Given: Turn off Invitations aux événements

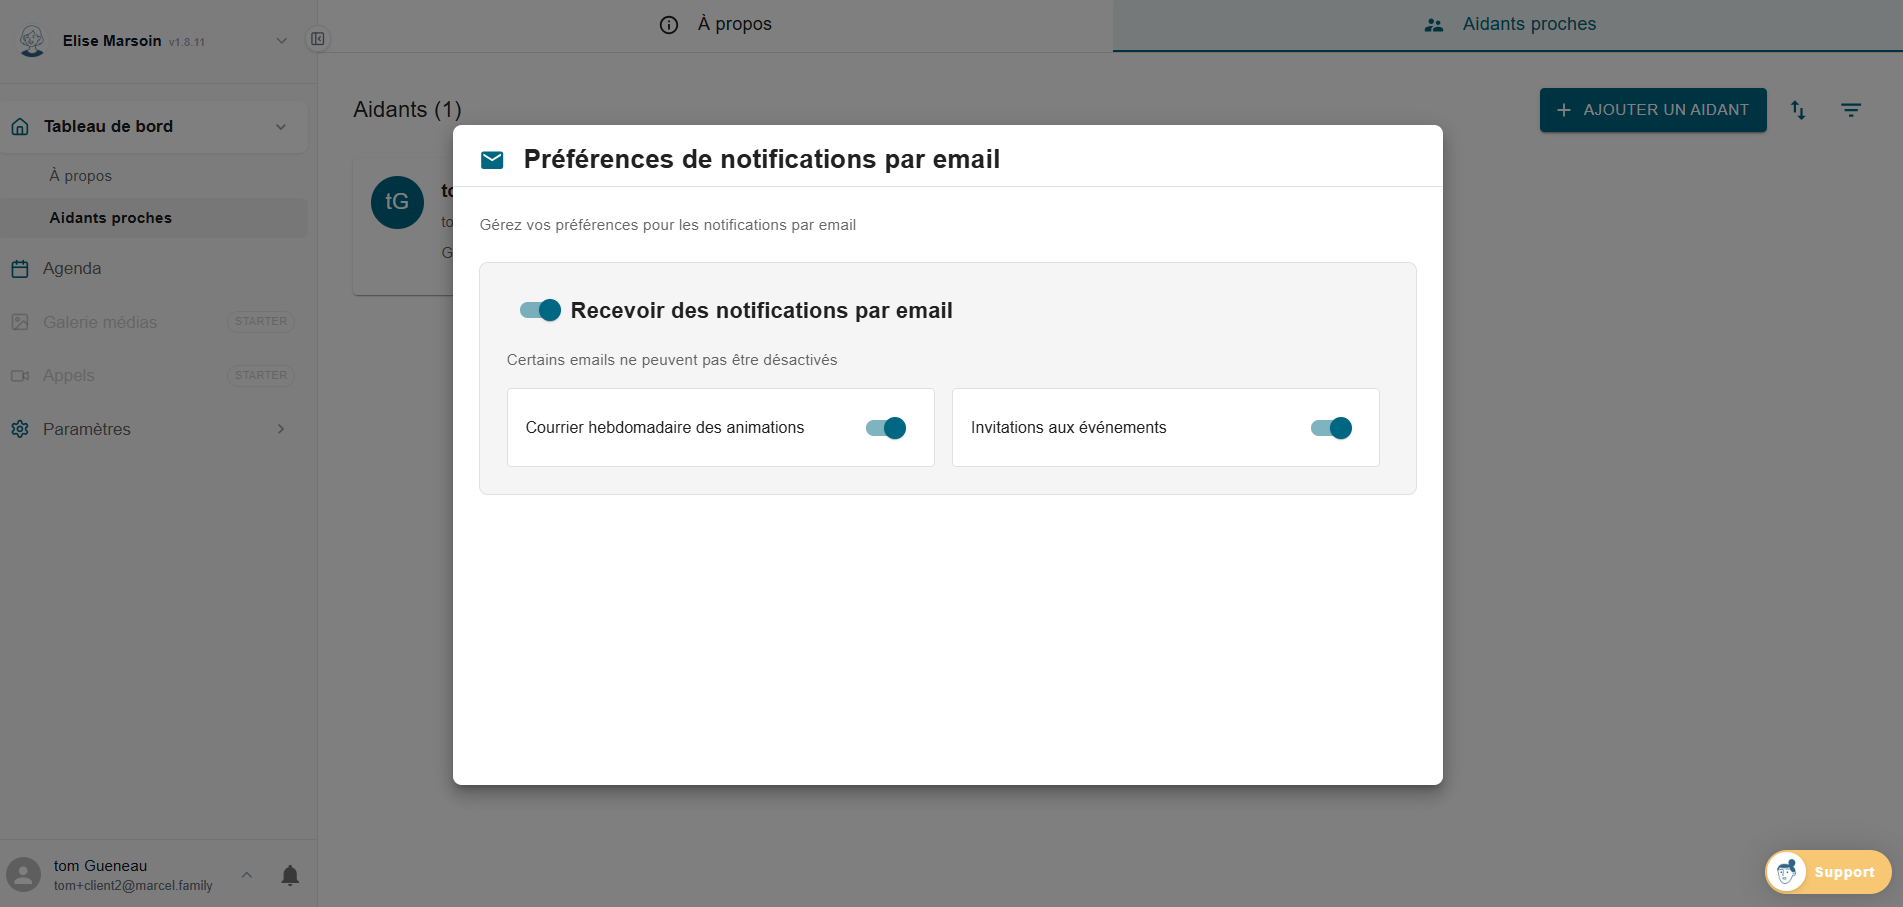Looking at the screenshot, I should (1330, 427).
